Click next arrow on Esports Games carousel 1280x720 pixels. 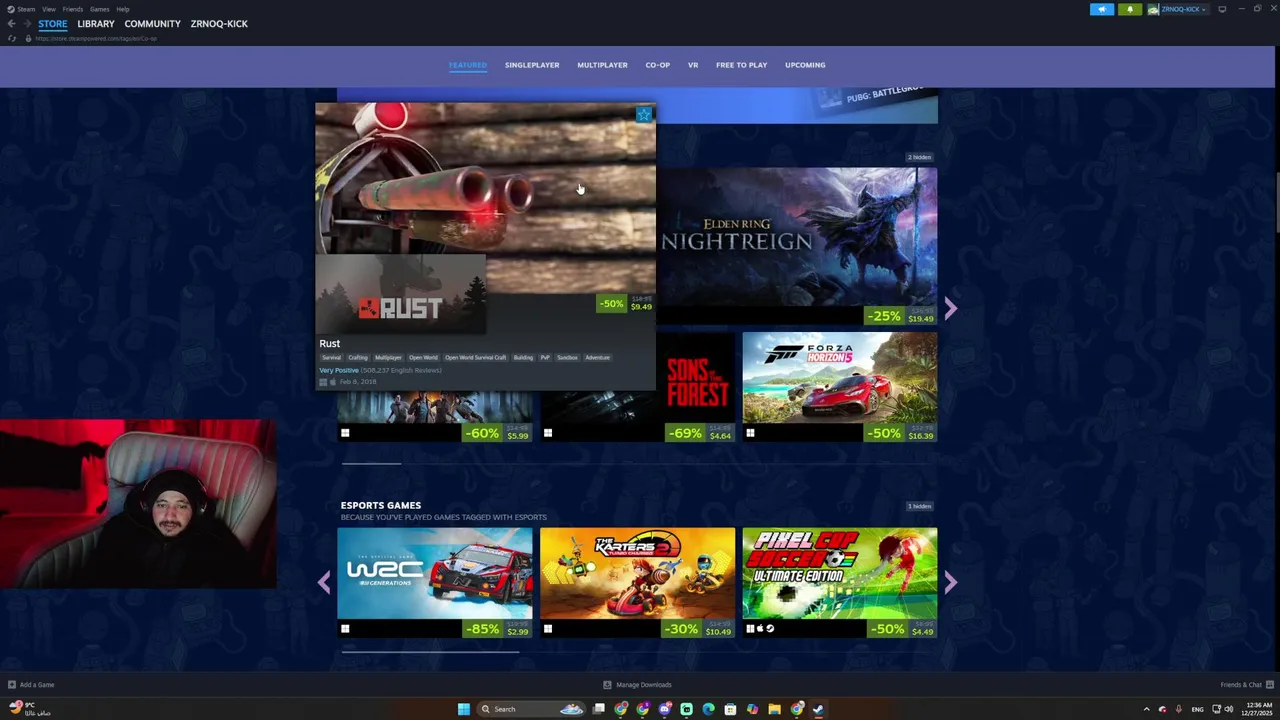tap(951, 582)
